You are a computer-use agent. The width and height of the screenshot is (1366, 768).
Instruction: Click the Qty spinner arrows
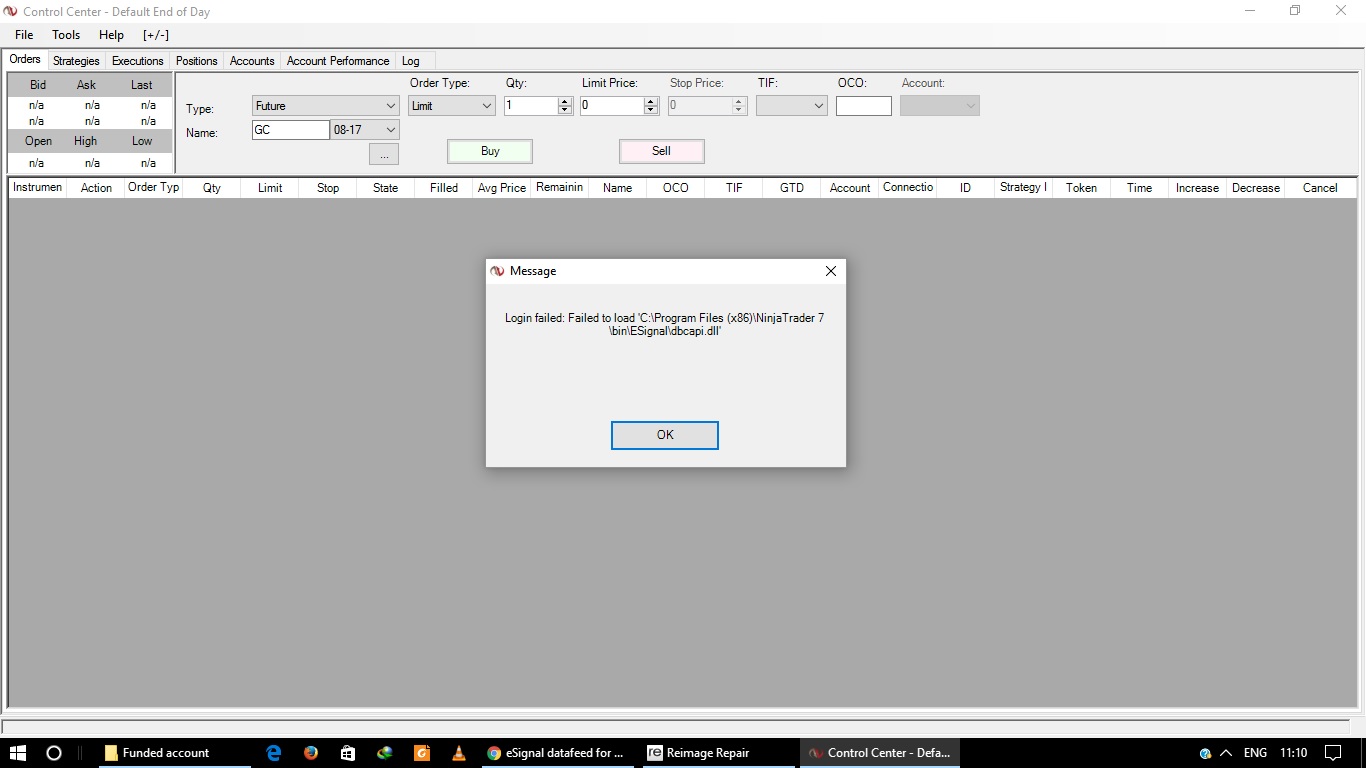565,105
